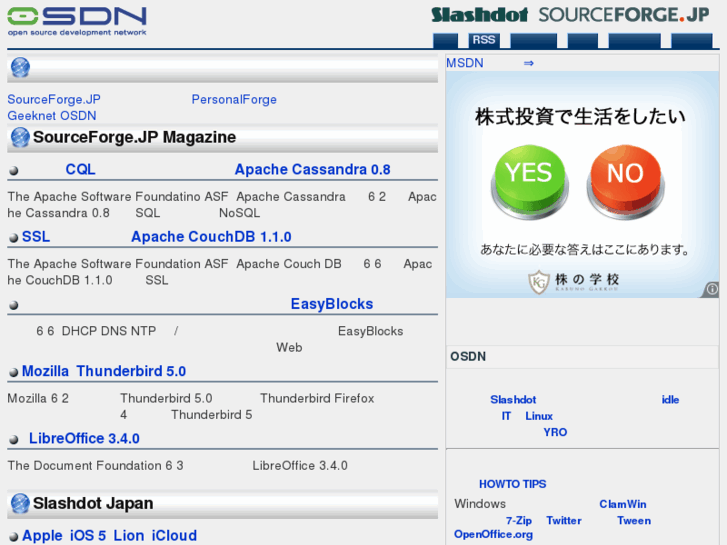Click the Slashdot Japan section heading

click(x=93, y=503)
